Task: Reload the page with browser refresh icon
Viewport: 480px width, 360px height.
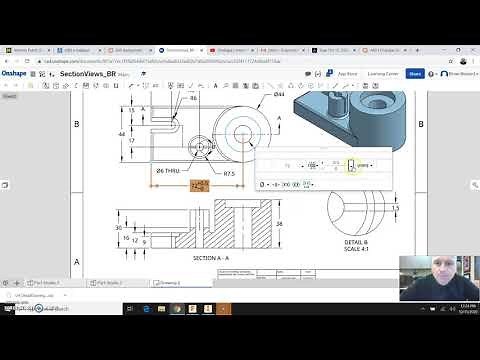Action: coord(27,61)
